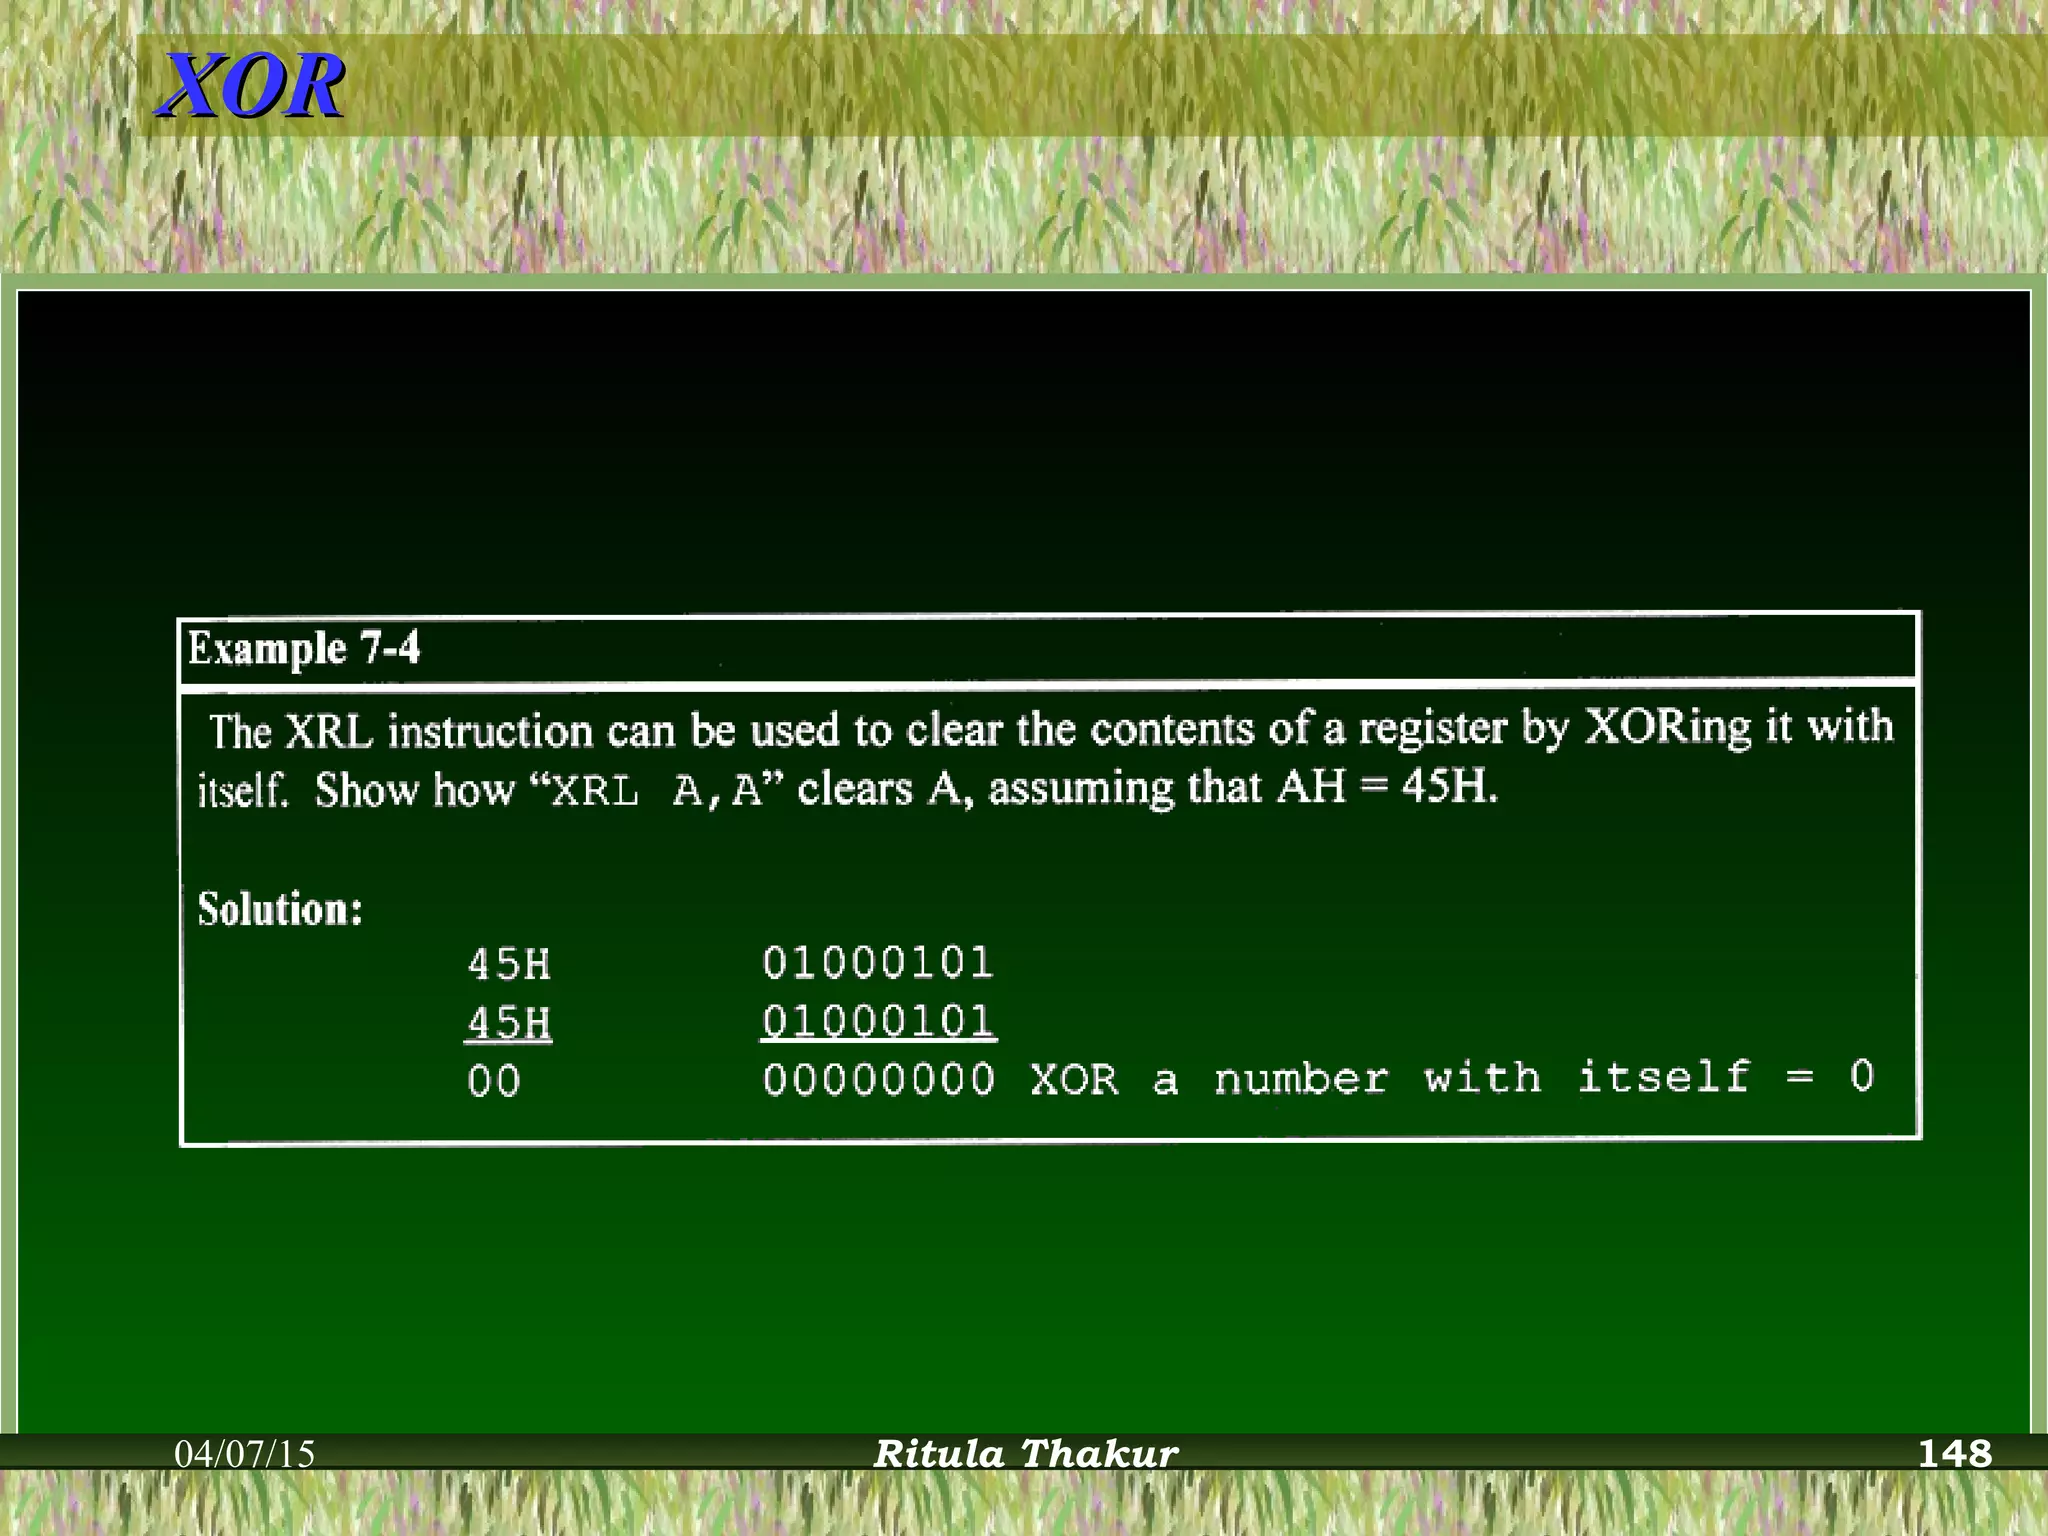Viewport: 2048px width, 1536px height.
Task: Click the 00 hex result
Action: click(494, 1082)
